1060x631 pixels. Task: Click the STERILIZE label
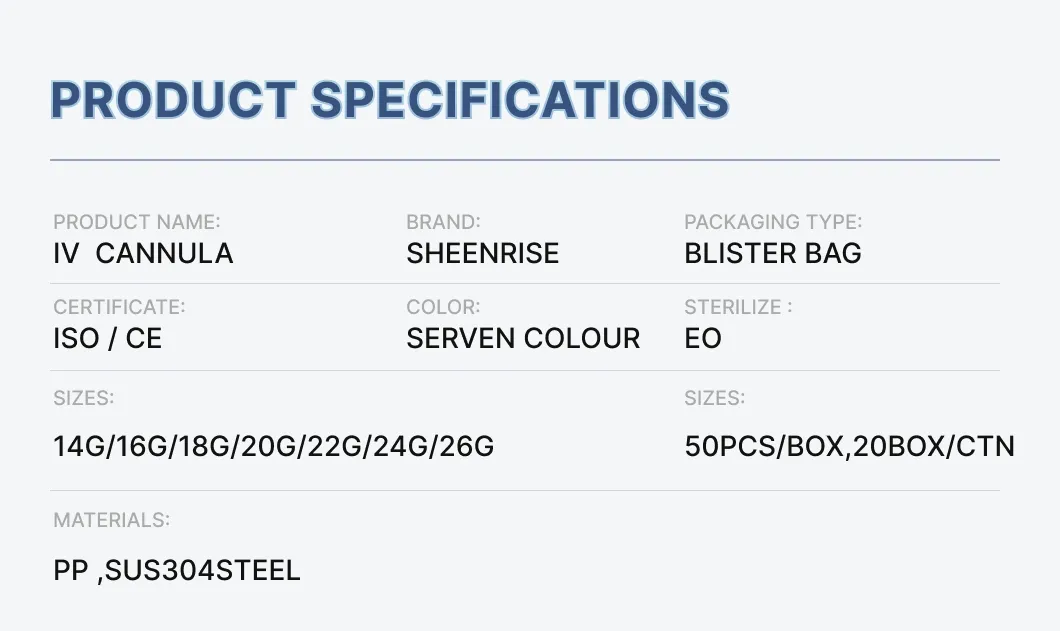click(737, 307)
